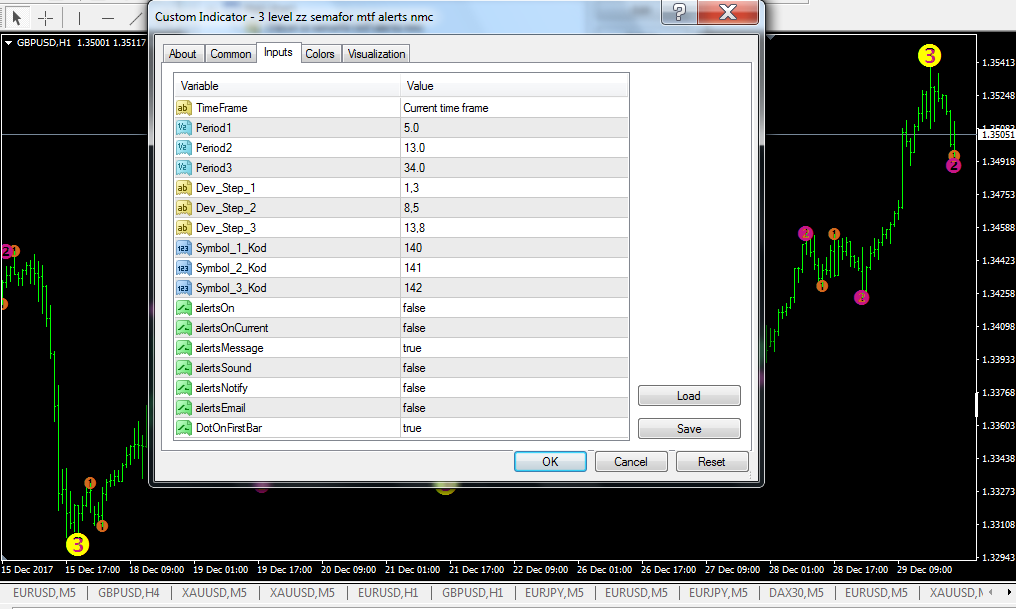Toggle the alertsNotify false value
Image resolution: width=1016 pixels, height=609 pixels.
tap(514, 388)
